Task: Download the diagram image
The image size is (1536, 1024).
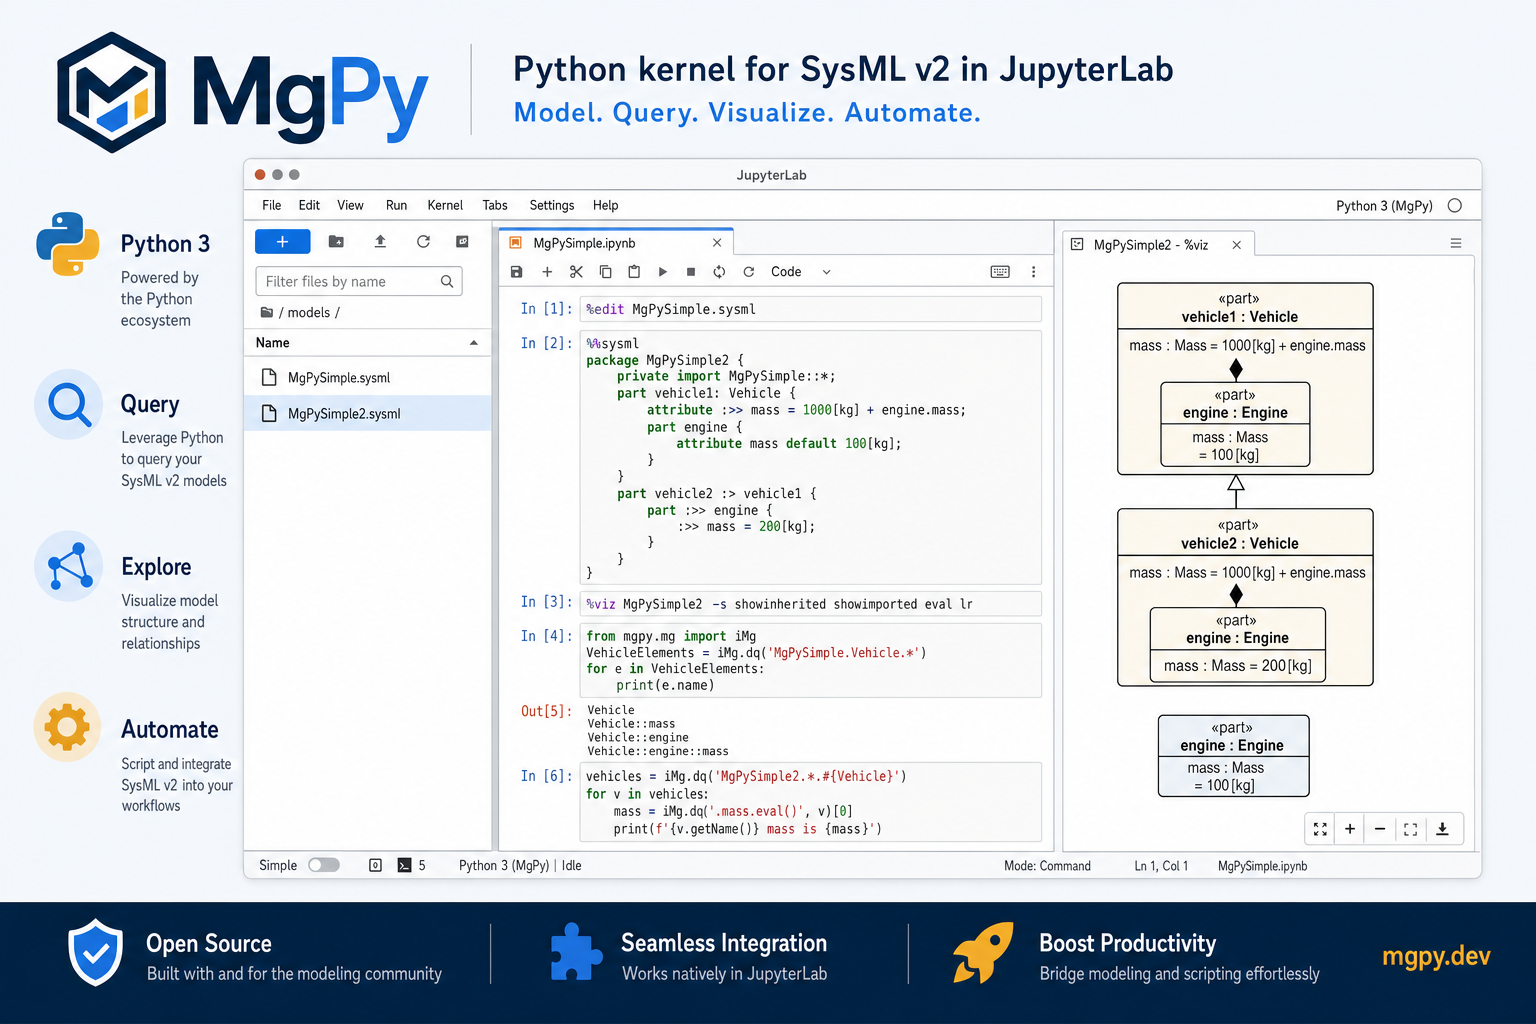Action: tap(1442, 829)
